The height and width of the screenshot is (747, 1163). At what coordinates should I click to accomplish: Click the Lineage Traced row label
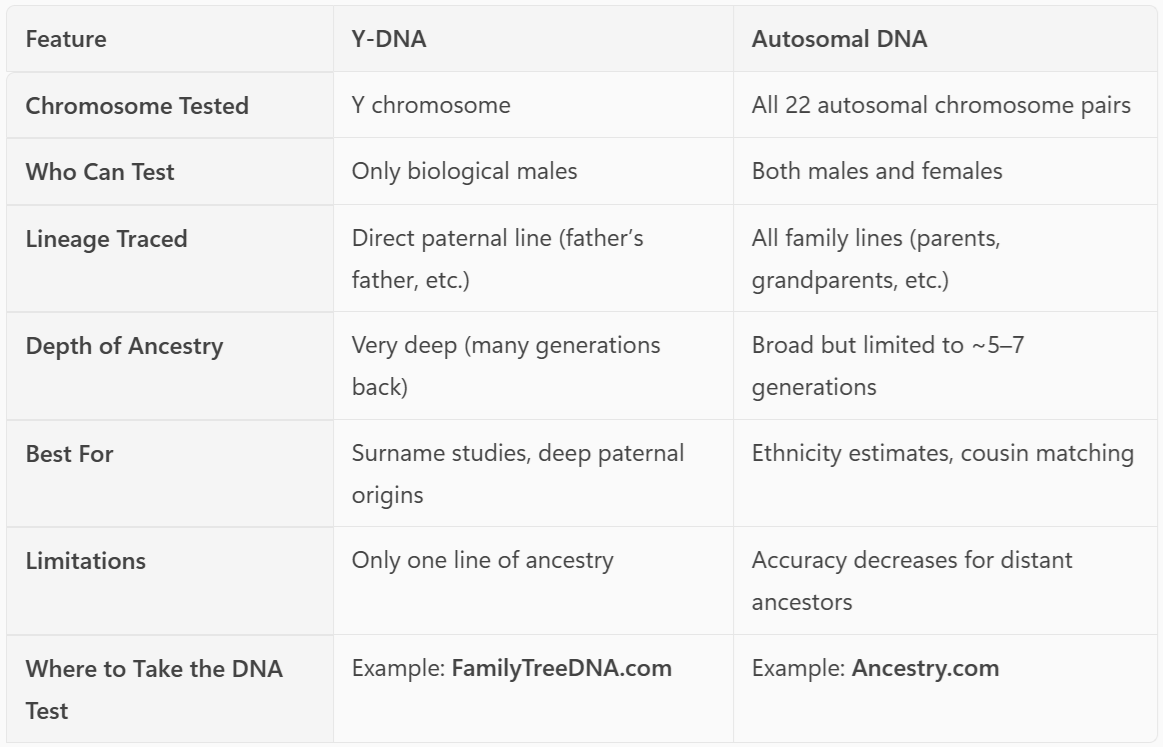[106, 239]
